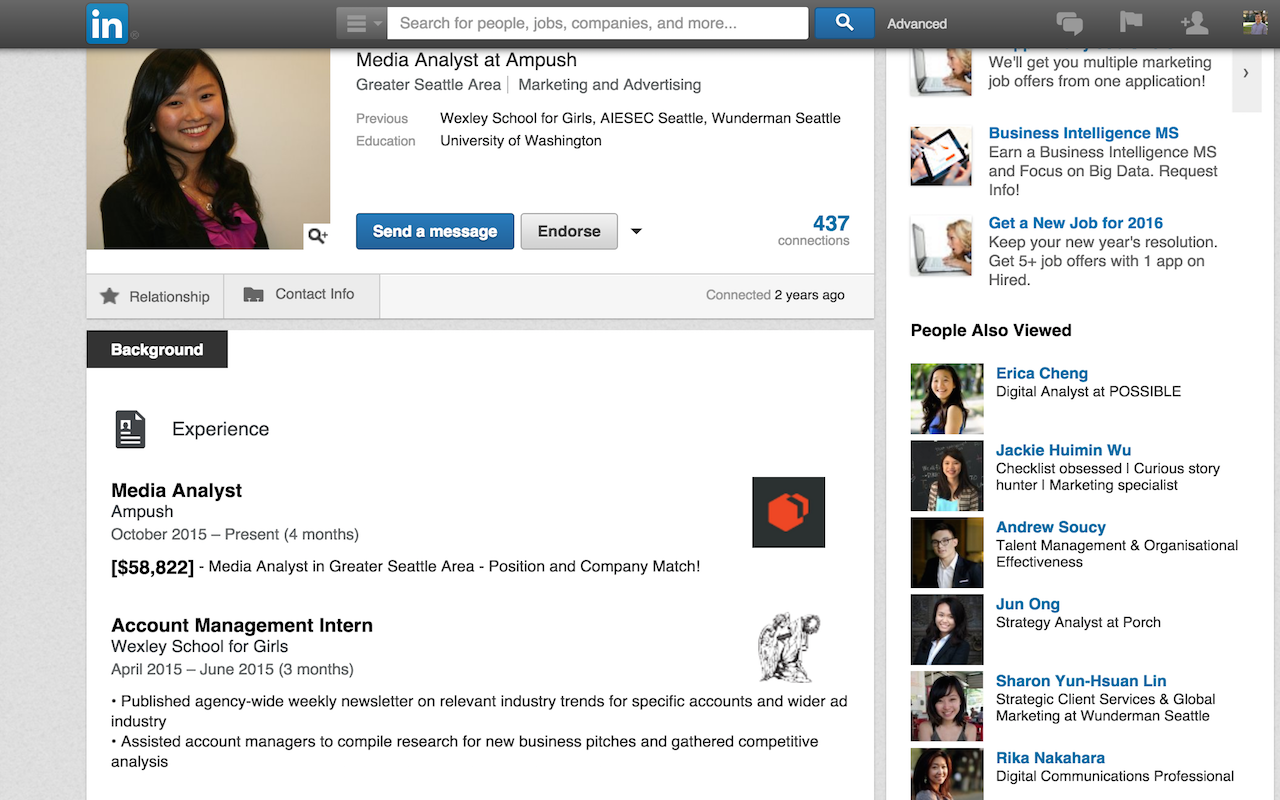This screenshot has height=800, width=1280.
Task: Click the Connected 2 years ago text
Action: pyautogui.click(x=775, y=295)
